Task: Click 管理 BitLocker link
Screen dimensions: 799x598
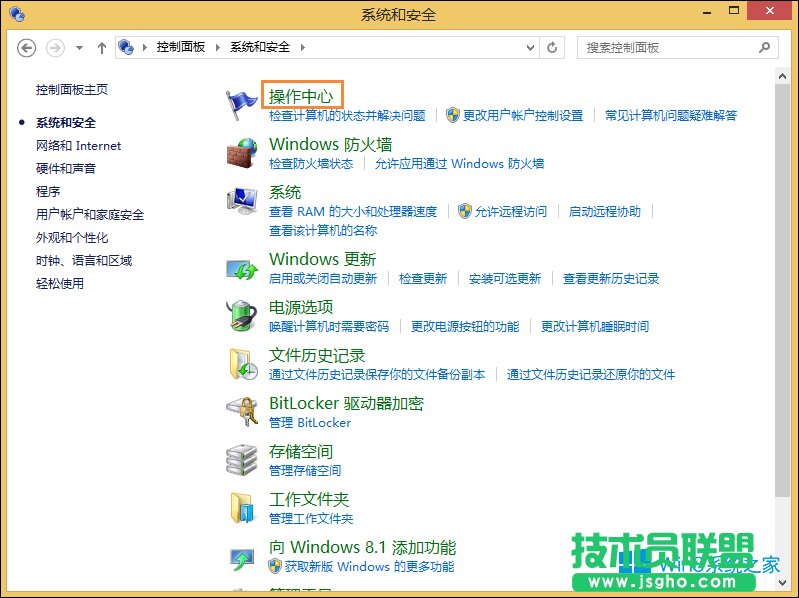Action: [310, 423]
